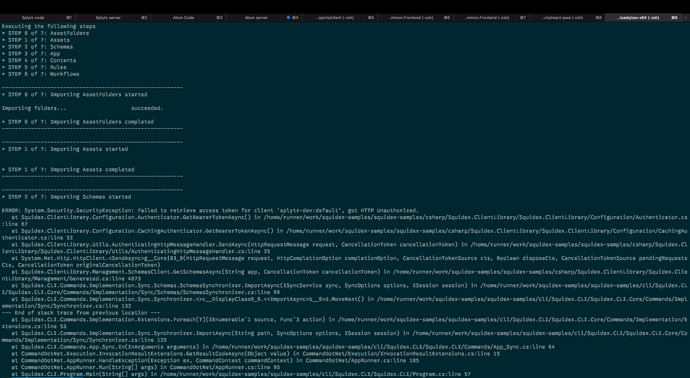Click 'STEP 0 of 7: Importing AssetFolders started' line

tap(74, 95)
